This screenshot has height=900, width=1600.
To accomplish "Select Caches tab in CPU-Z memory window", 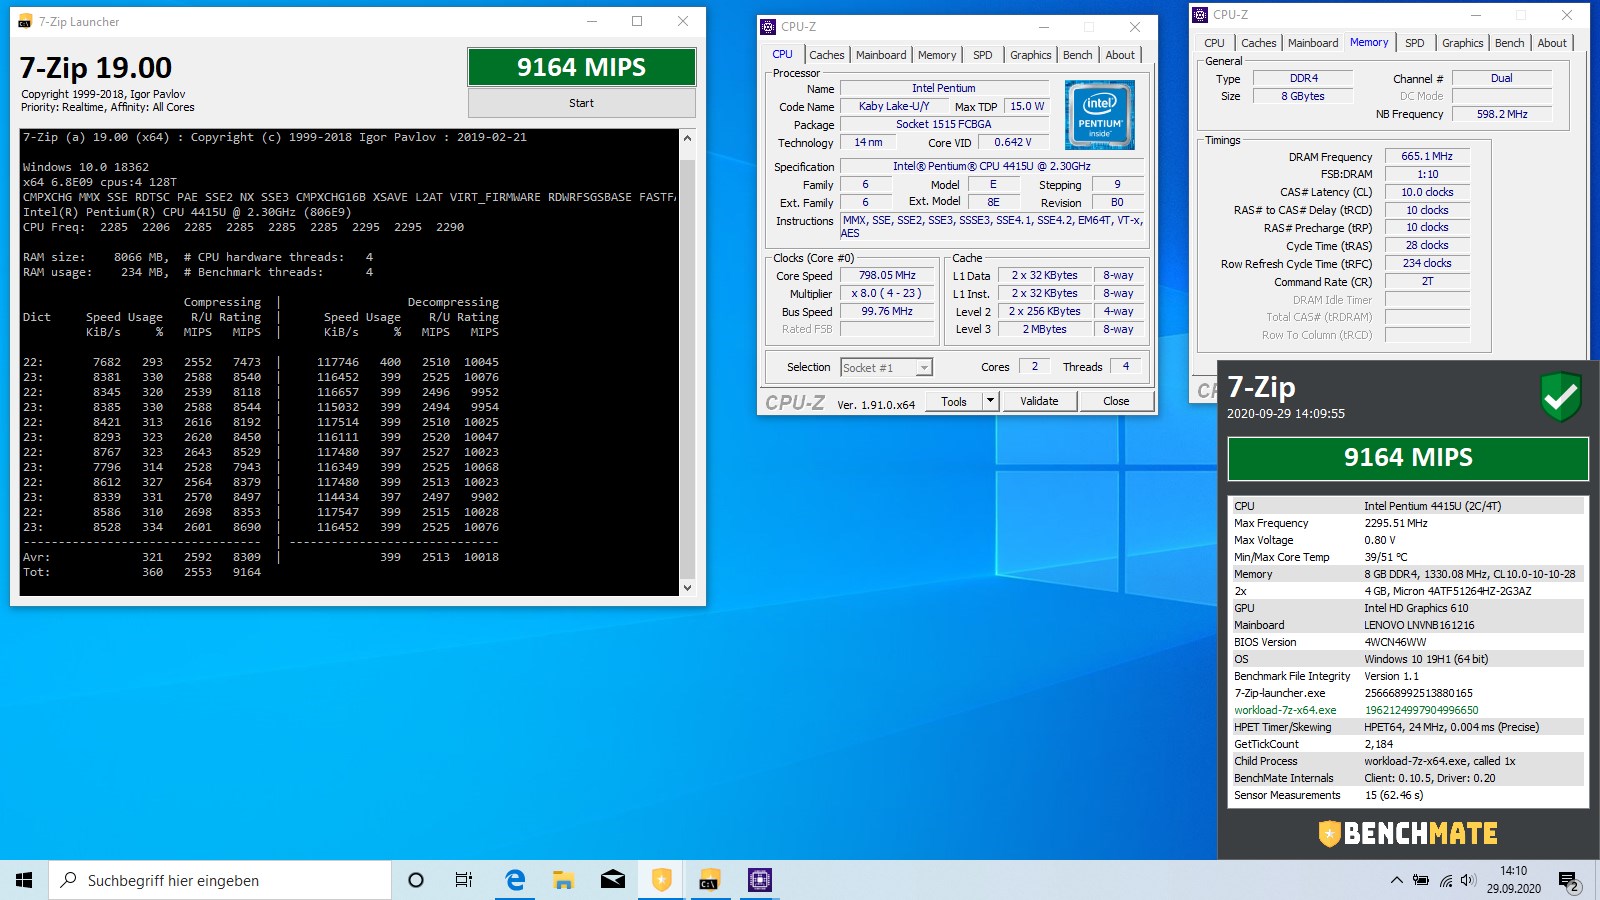I will point(1259,43).
